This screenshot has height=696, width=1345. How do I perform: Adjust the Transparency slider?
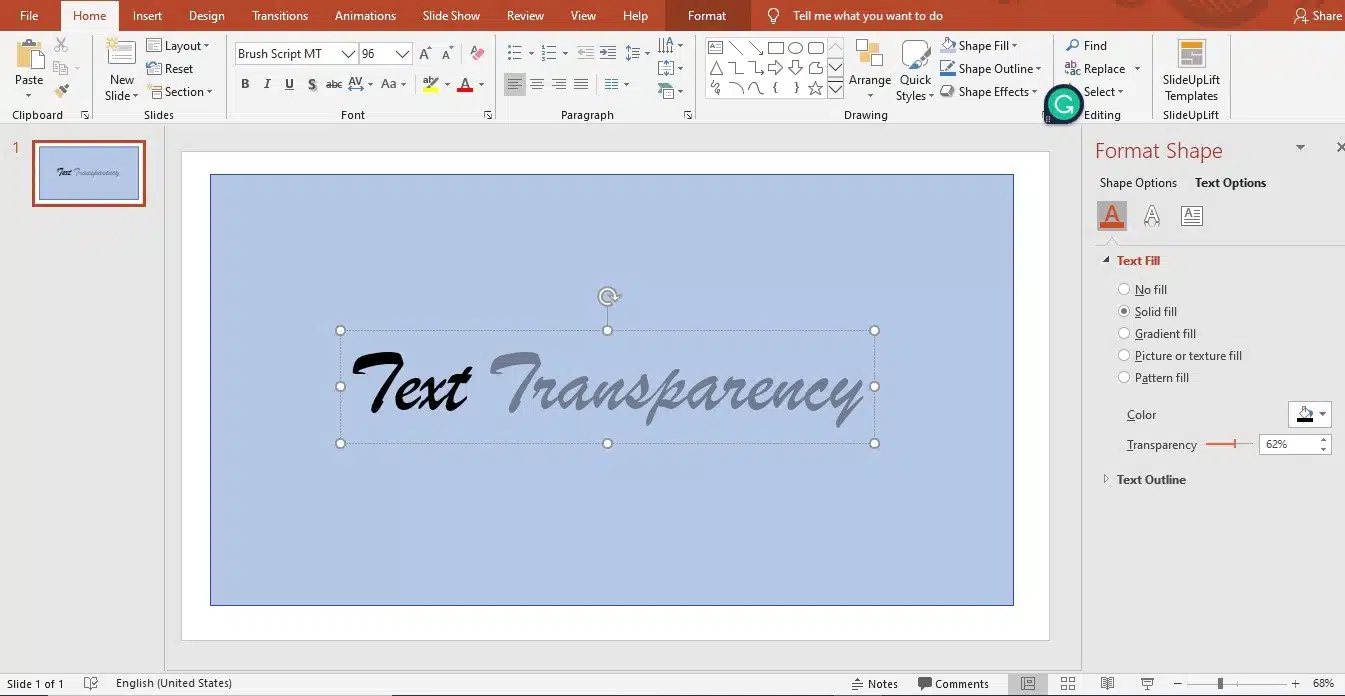pyautogui.click(x=1236, y=444)
